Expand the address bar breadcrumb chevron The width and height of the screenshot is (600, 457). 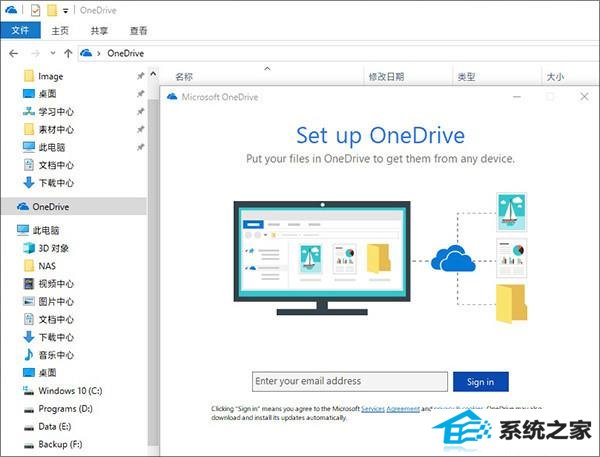[99, 54]
